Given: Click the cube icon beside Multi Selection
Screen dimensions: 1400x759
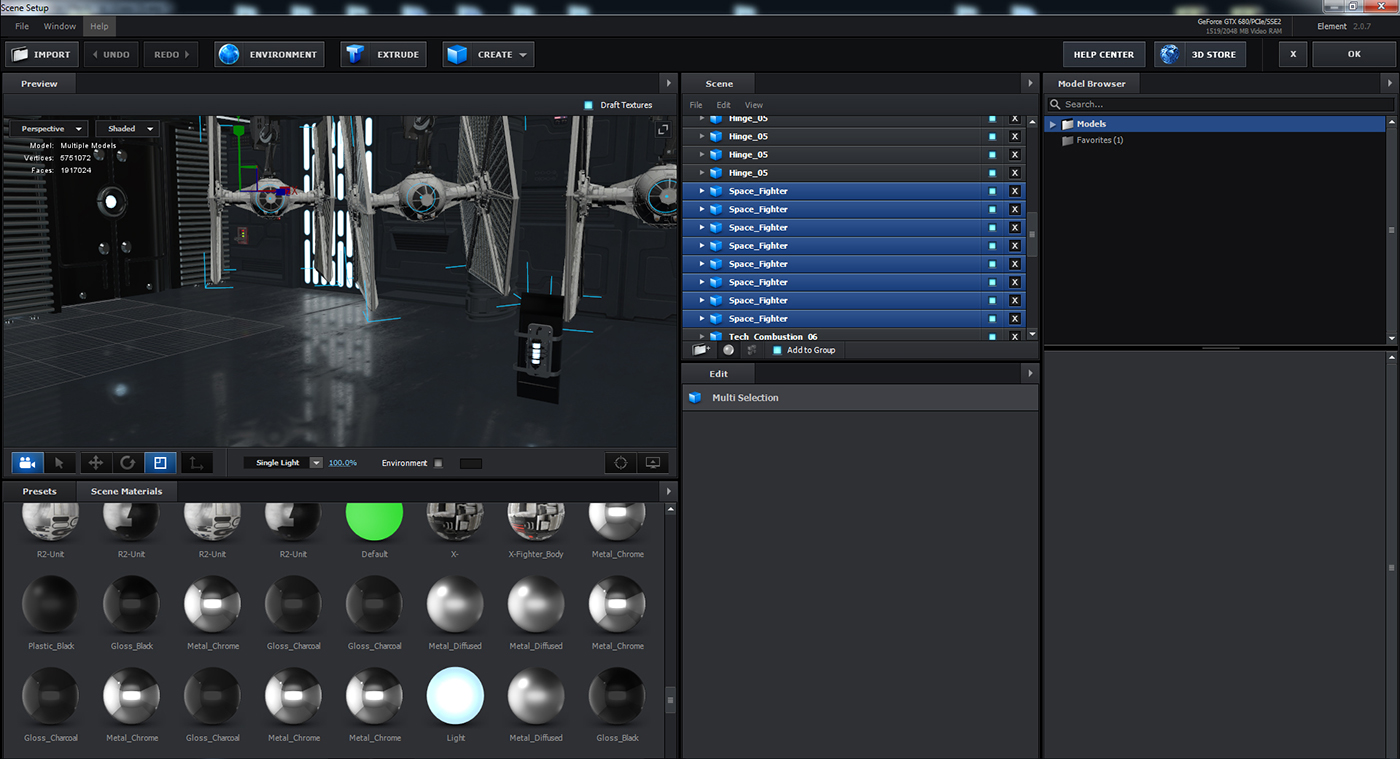Looking at the screenshot, I should coord(695,398).
